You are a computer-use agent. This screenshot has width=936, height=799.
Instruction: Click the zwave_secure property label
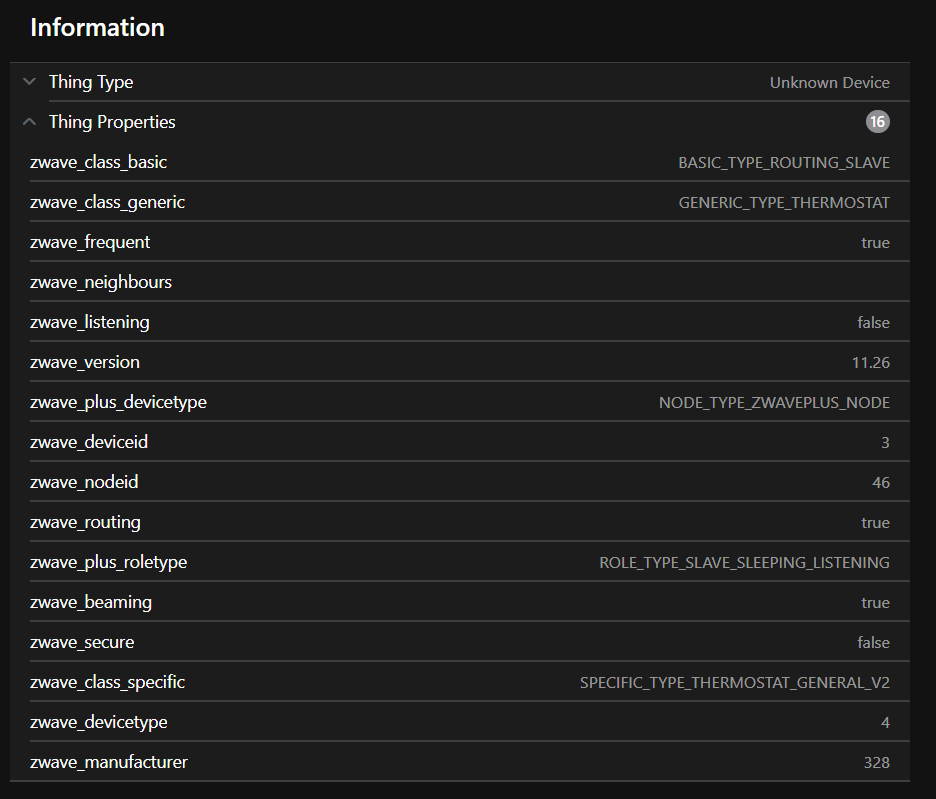[x=82, y=642]
